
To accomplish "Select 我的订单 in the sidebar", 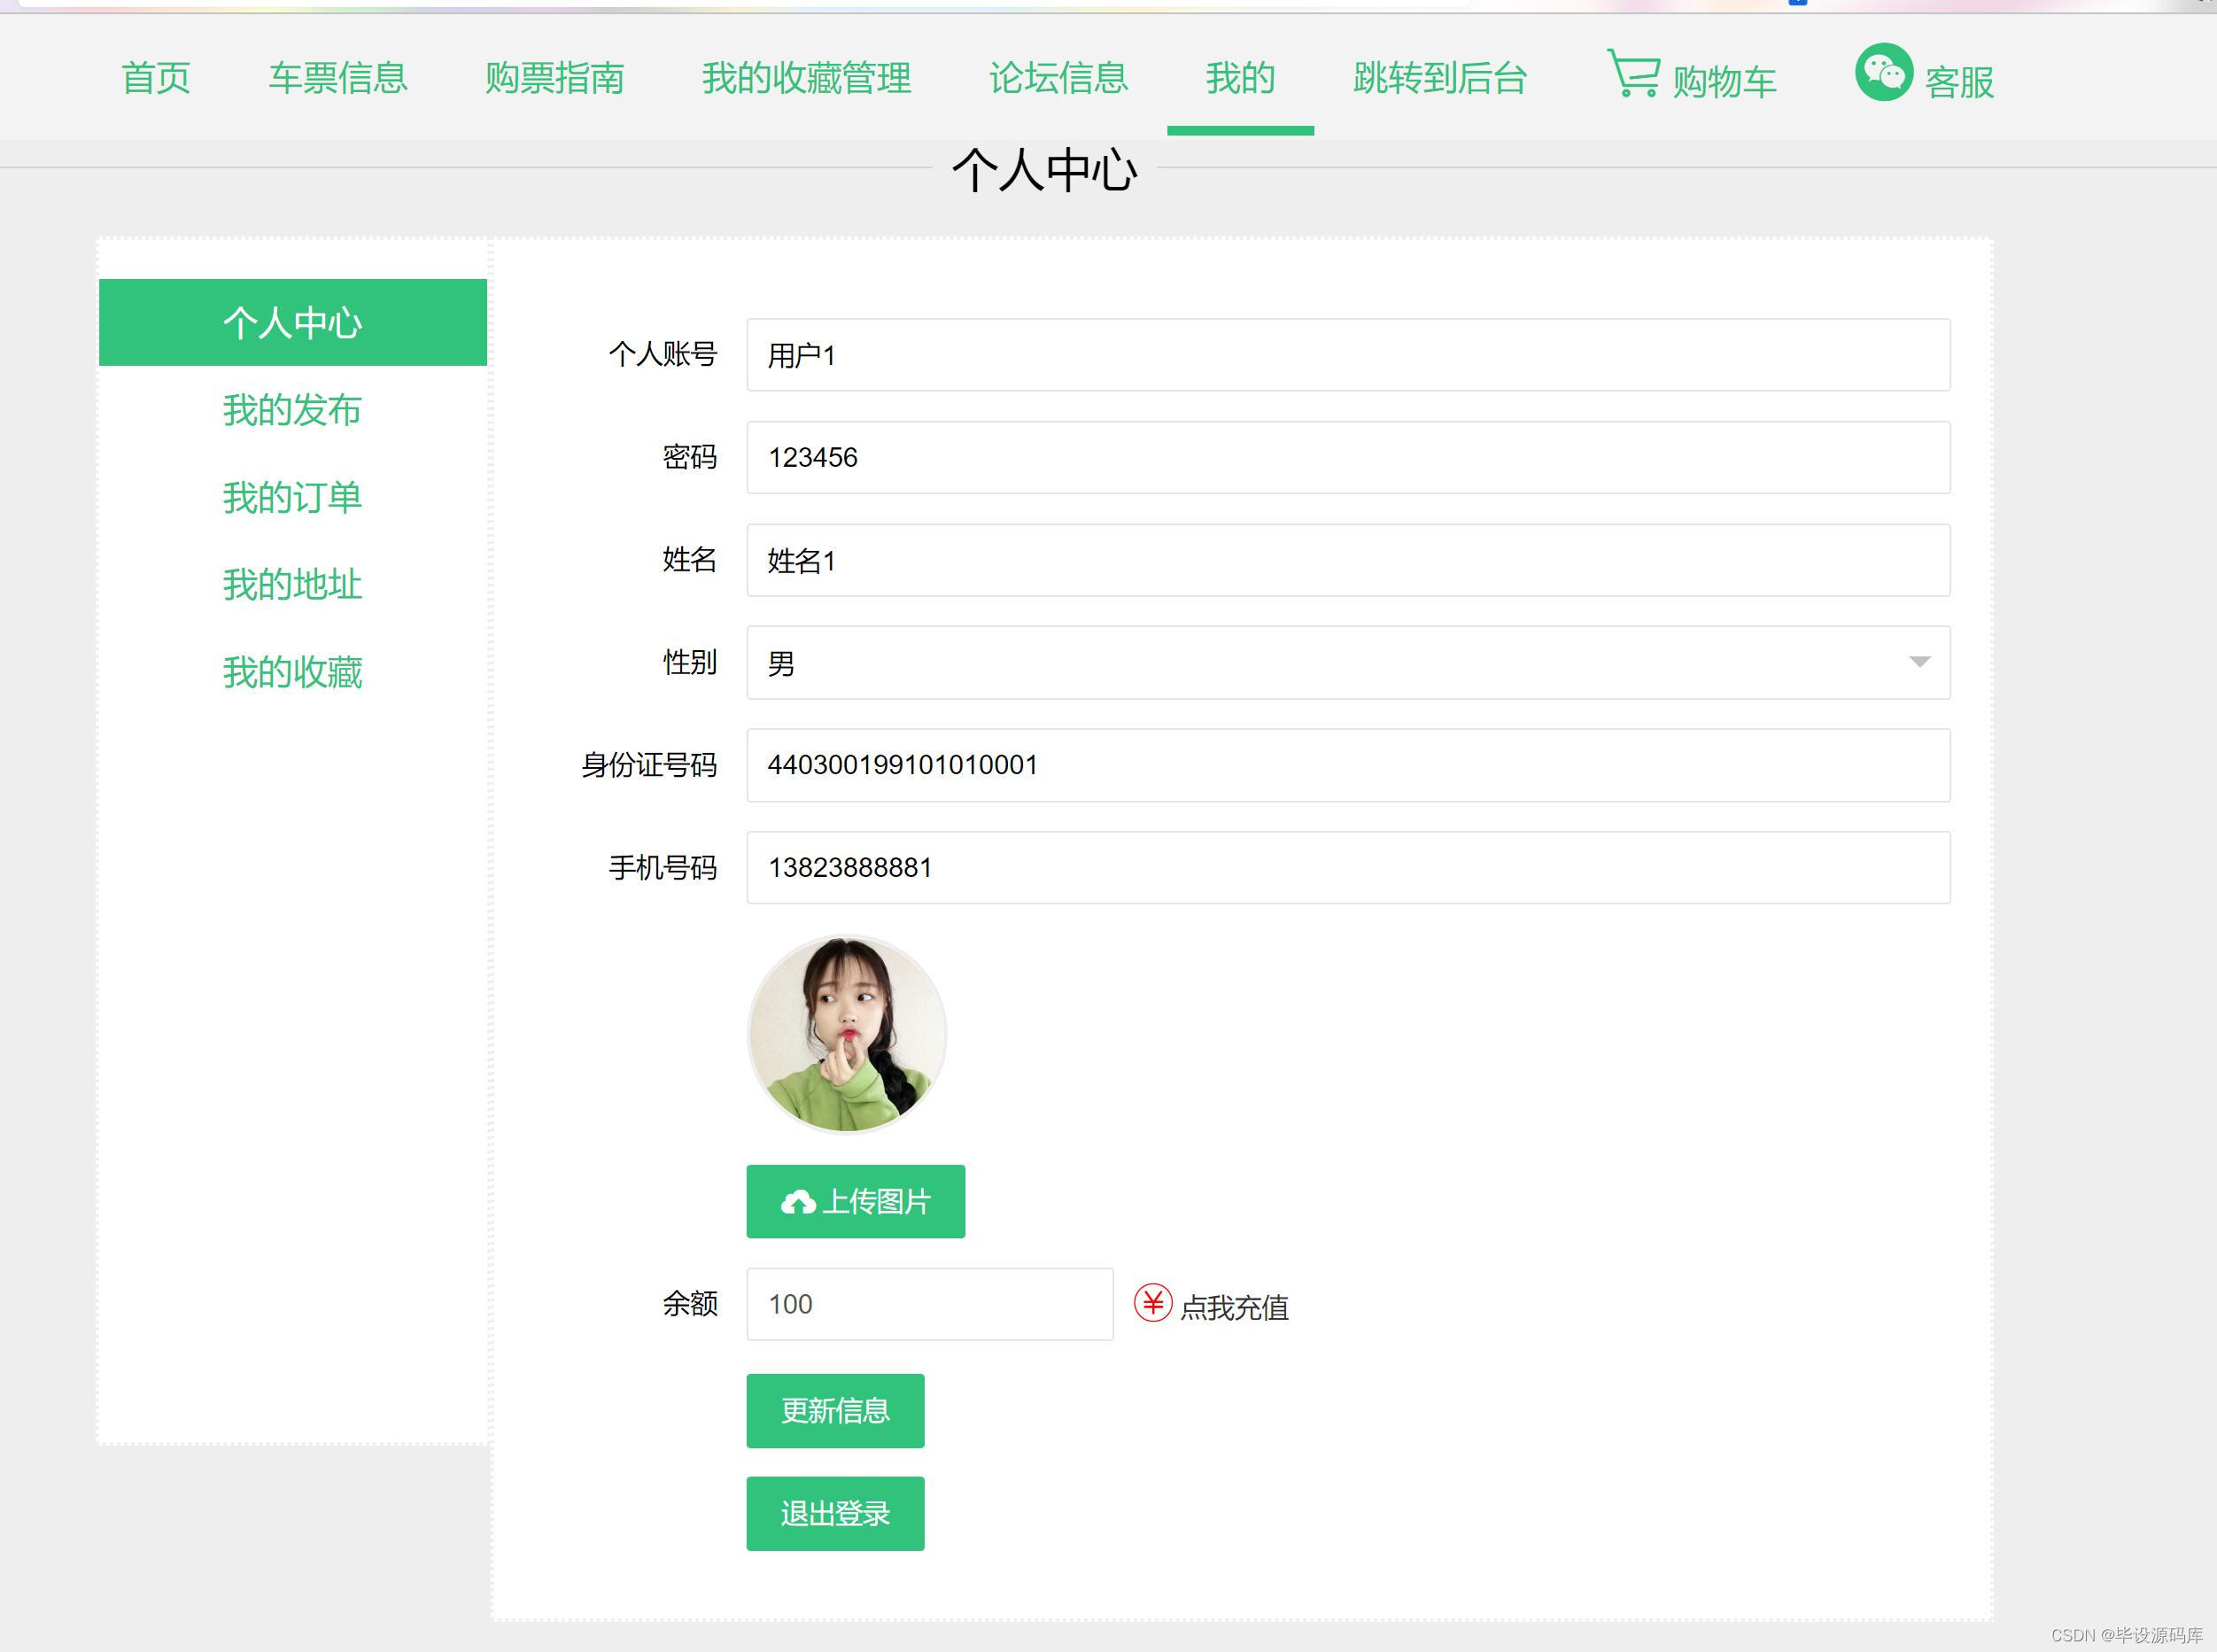I will pos(291,498).
